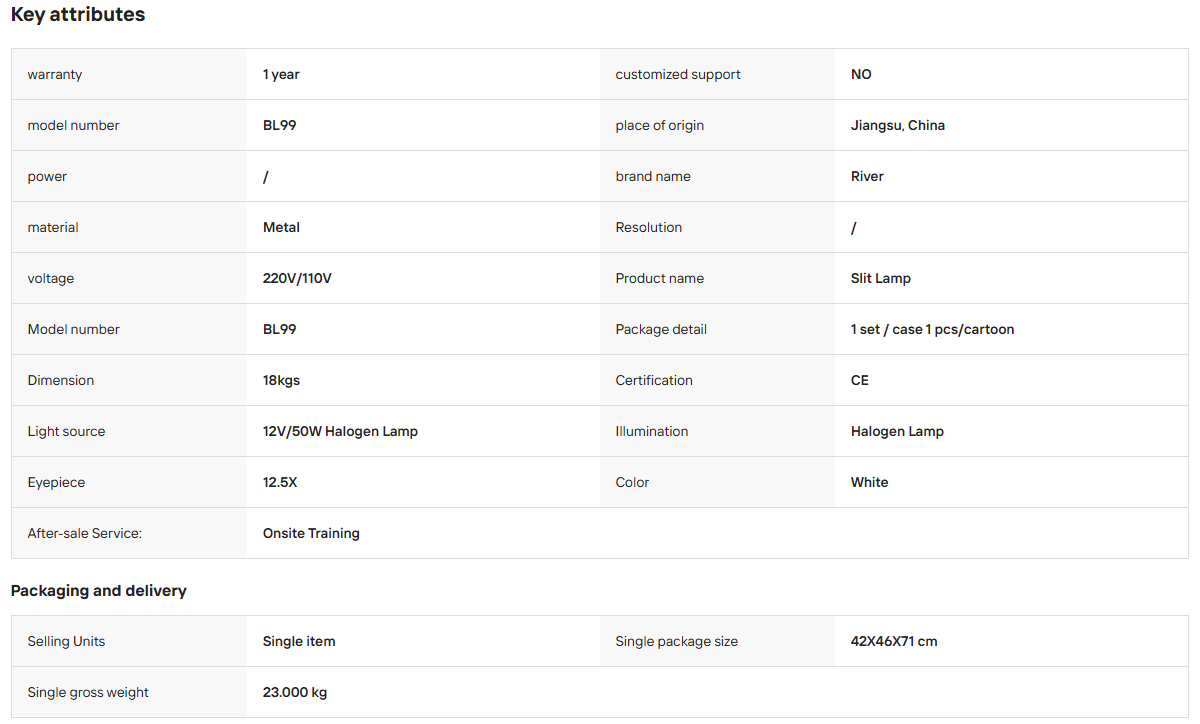The image size is (1200, 724).
Task: Click the Slit Lamp product name value
Action: pos(881,279)
